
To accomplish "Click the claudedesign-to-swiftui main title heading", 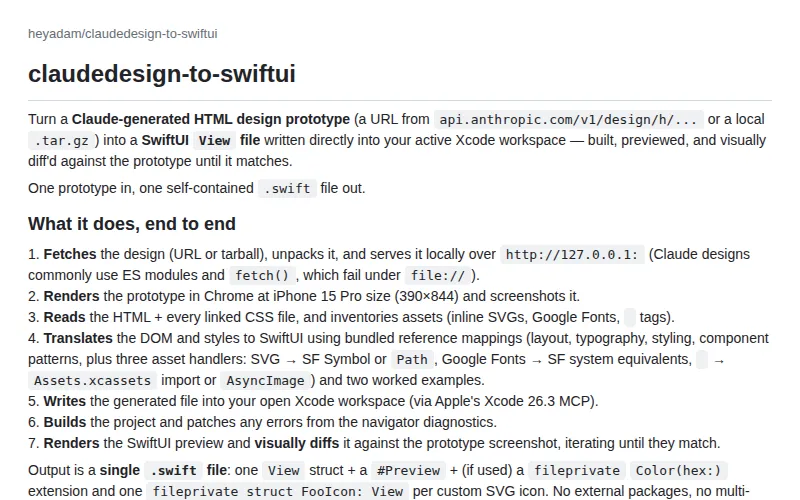I will click(162, 74).
